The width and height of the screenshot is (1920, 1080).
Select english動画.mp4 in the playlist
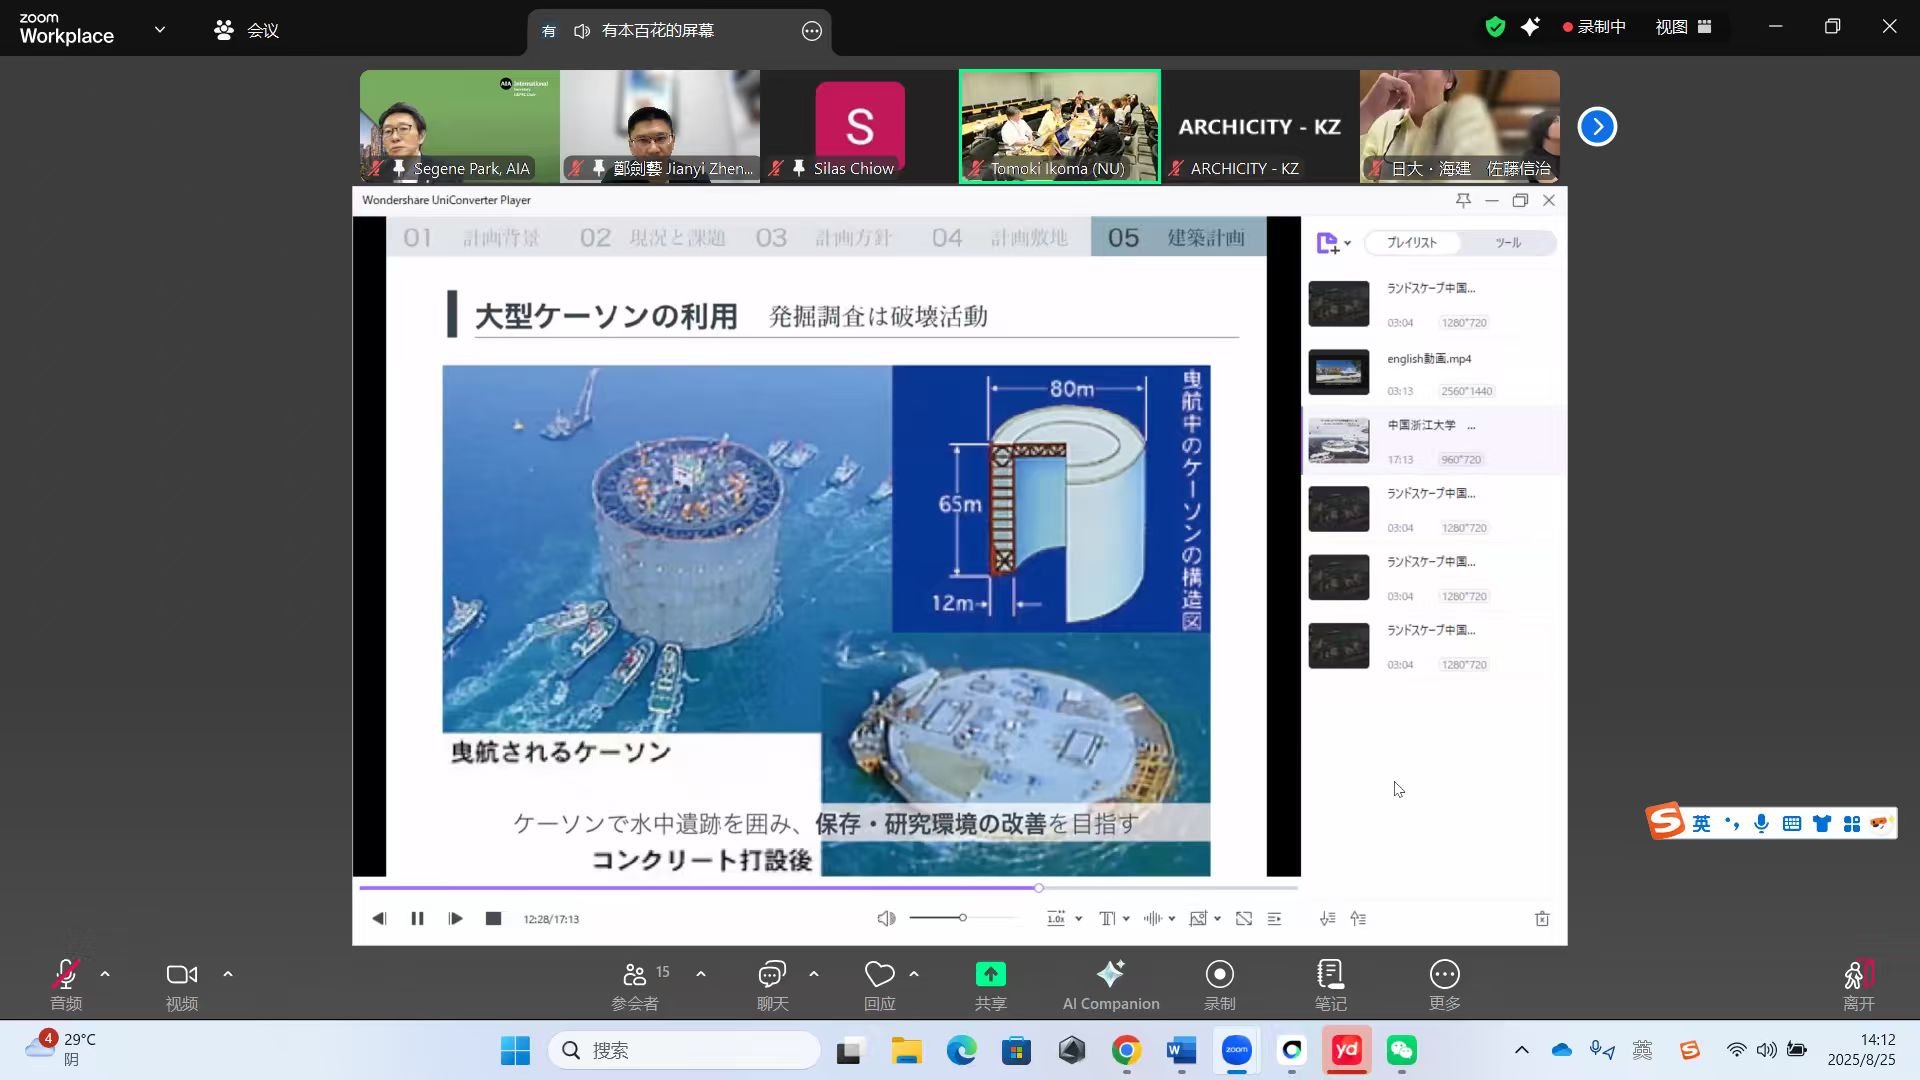1430,372
